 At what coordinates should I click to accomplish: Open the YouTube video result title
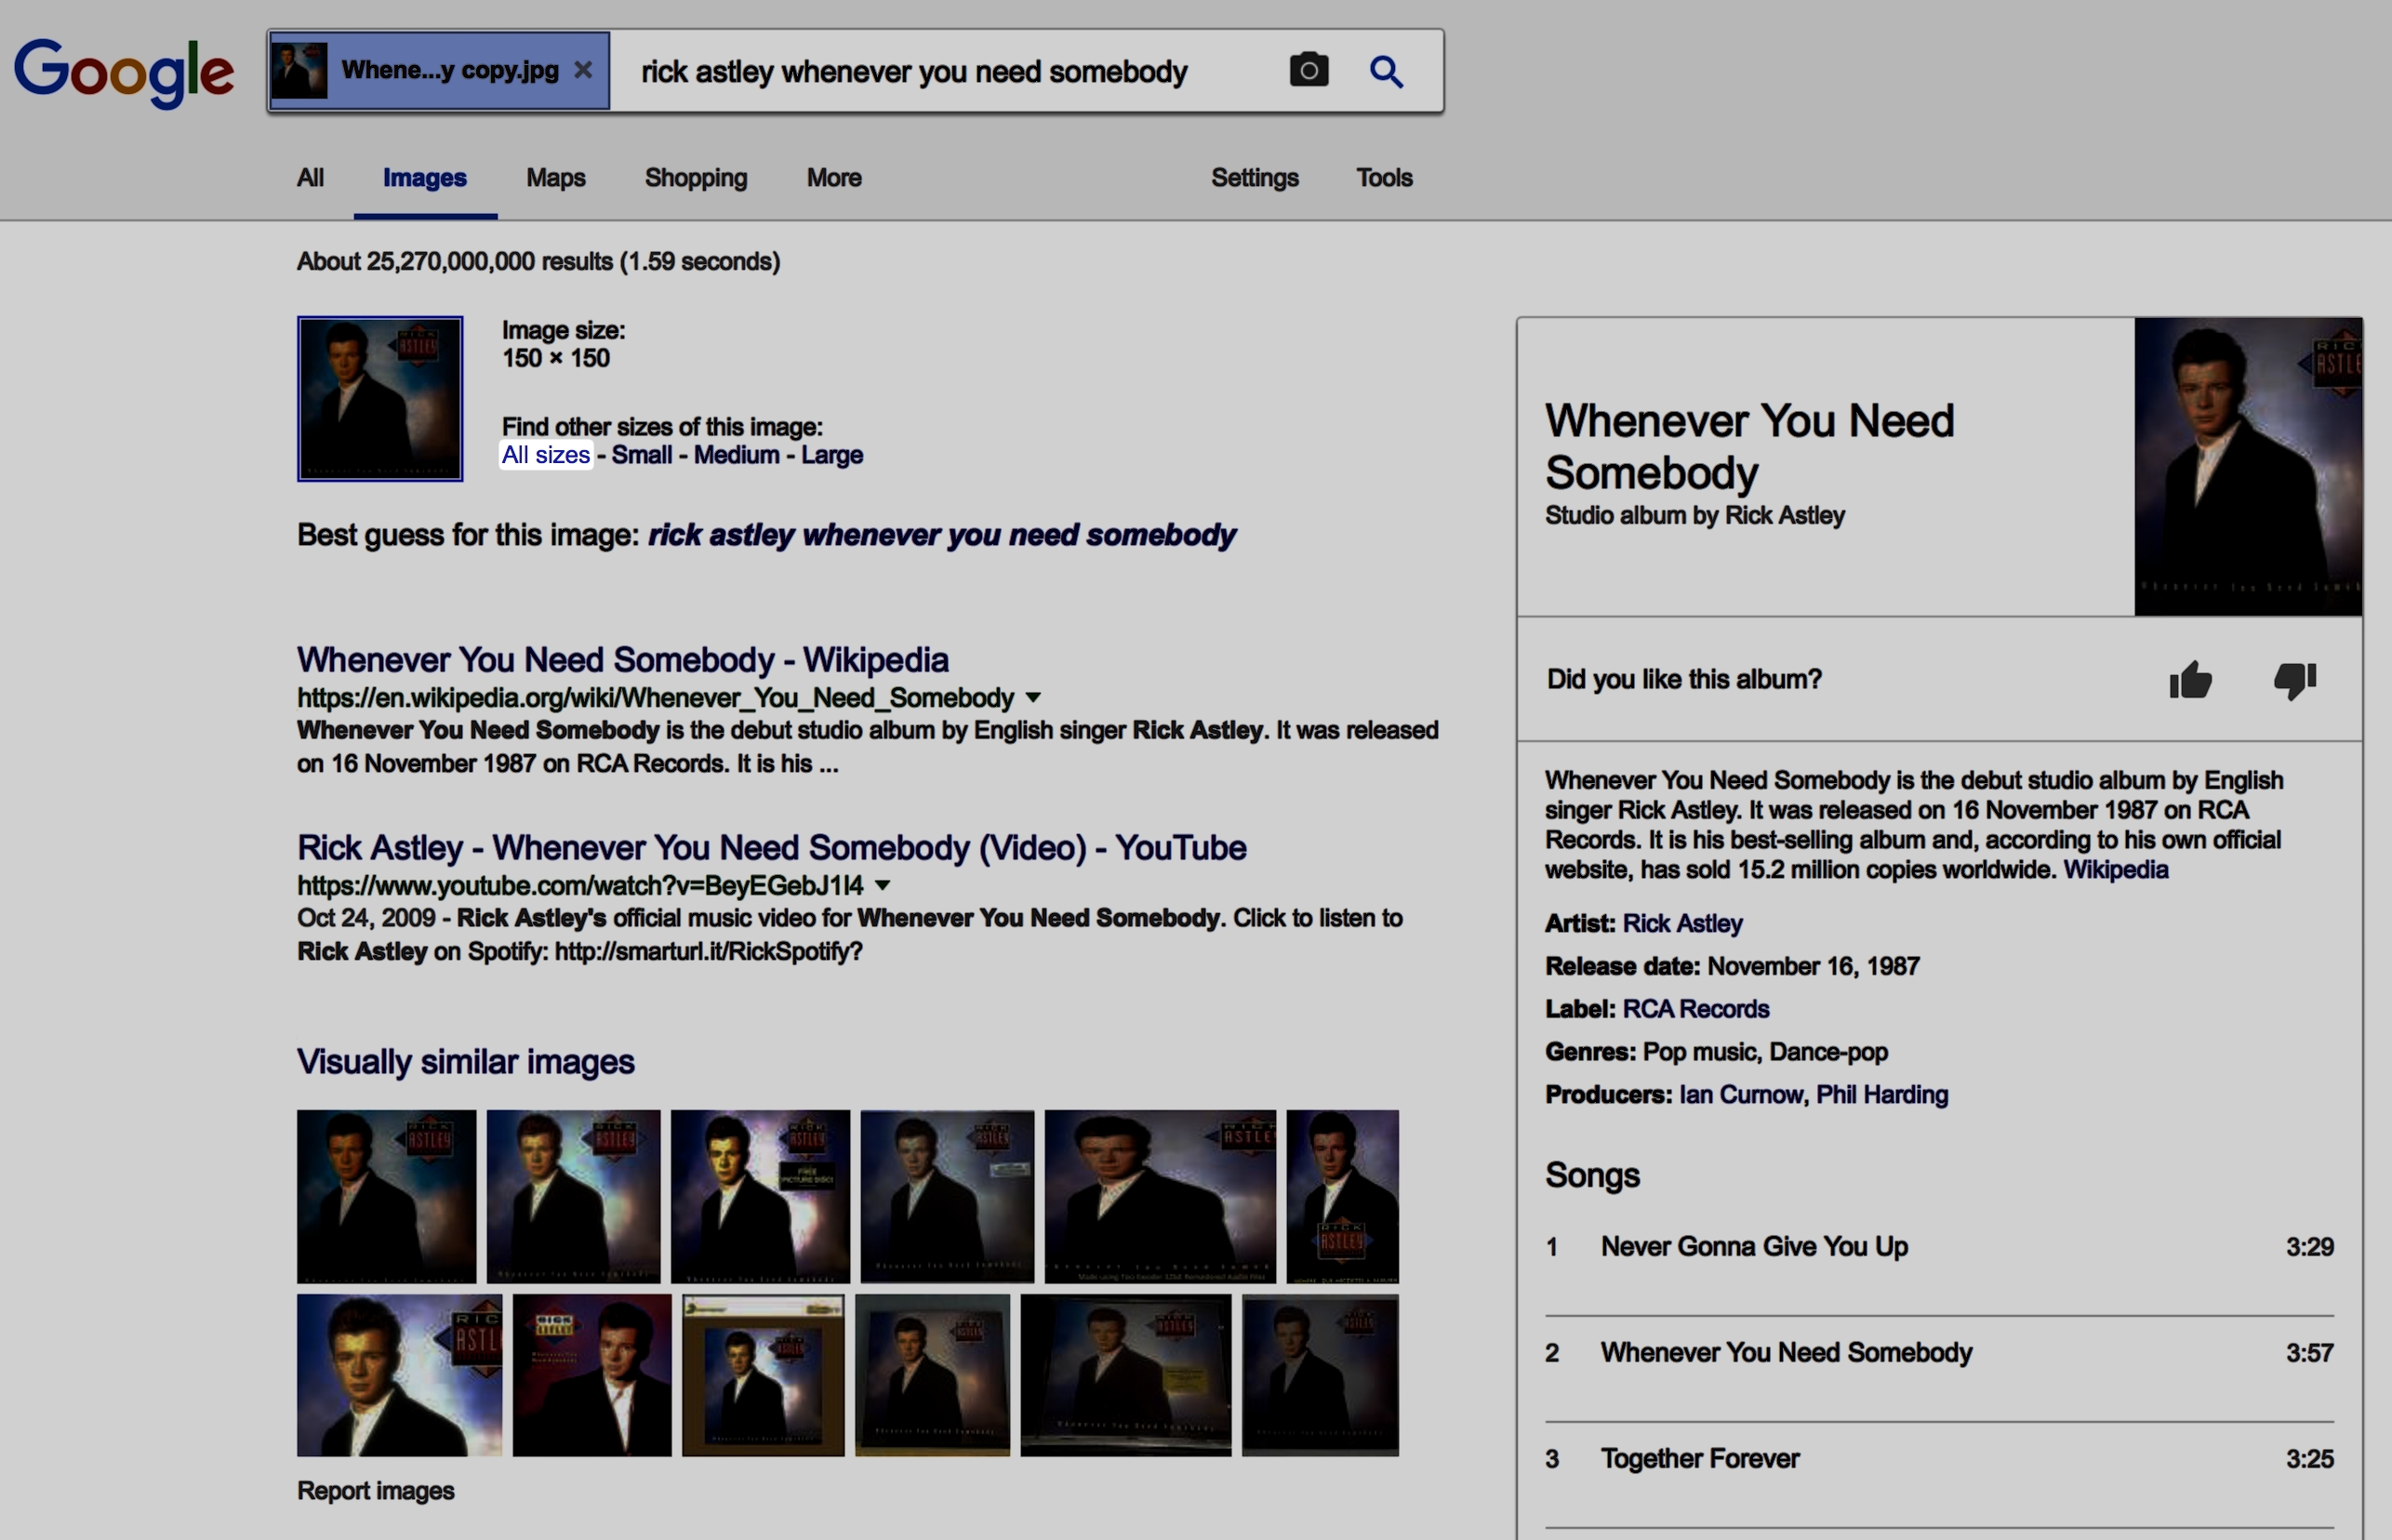tap(771, 848)
